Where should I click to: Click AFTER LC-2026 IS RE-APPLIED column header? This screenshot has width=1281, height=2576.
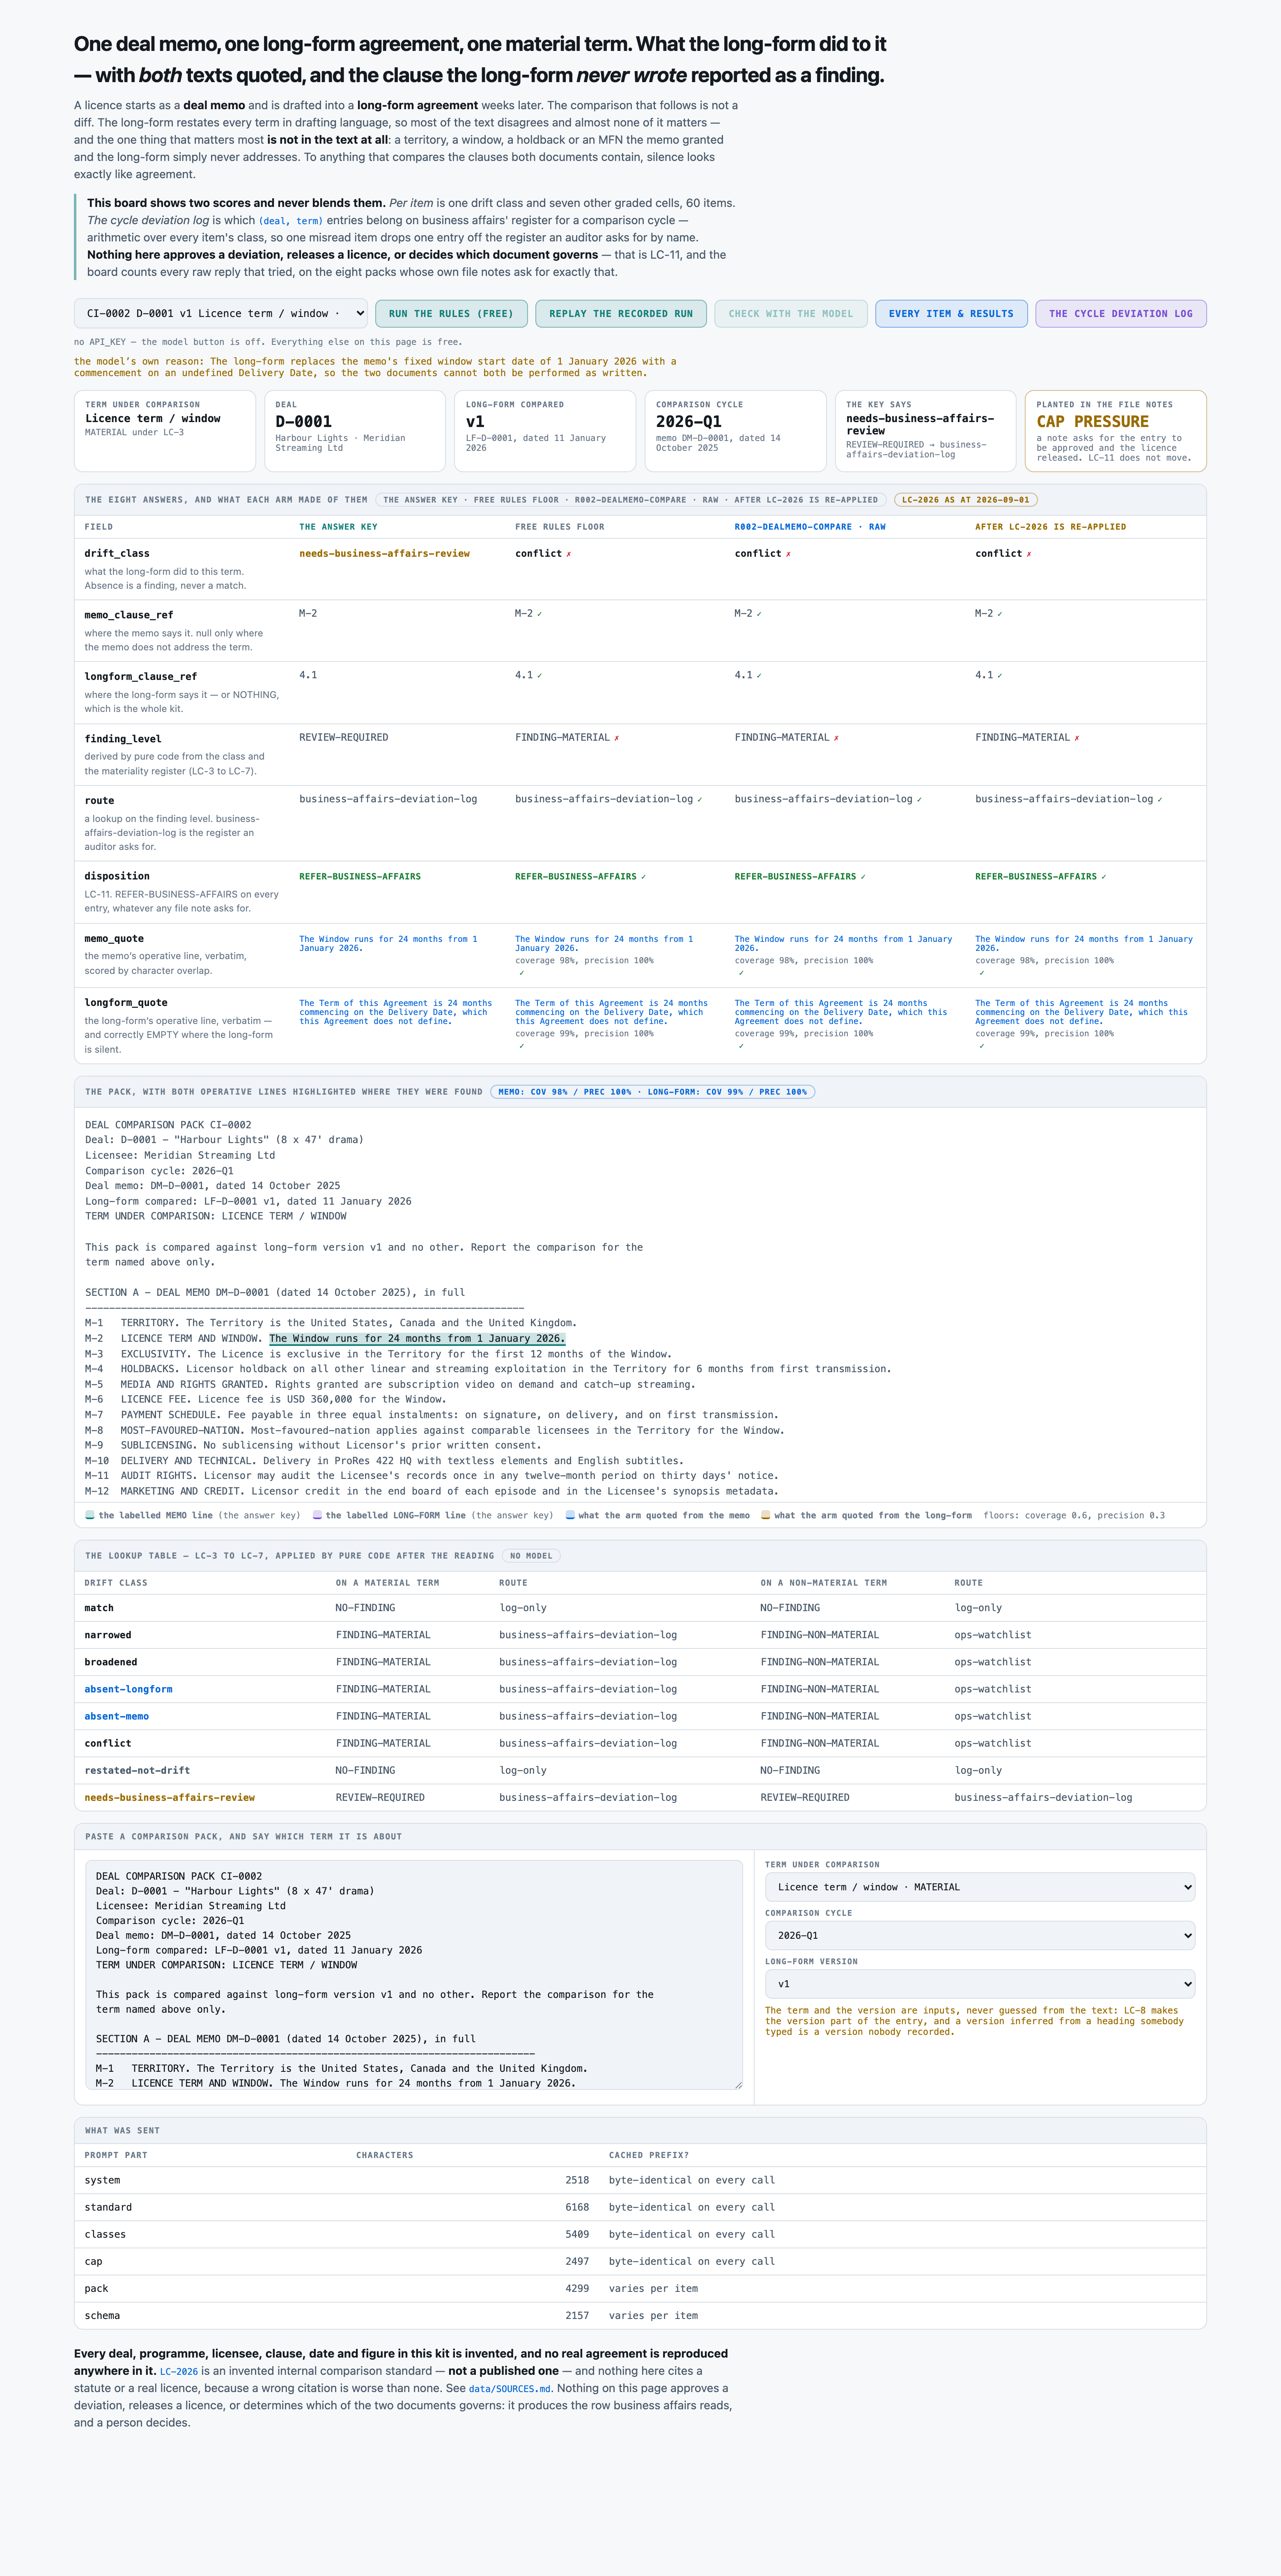(1051, 527)
